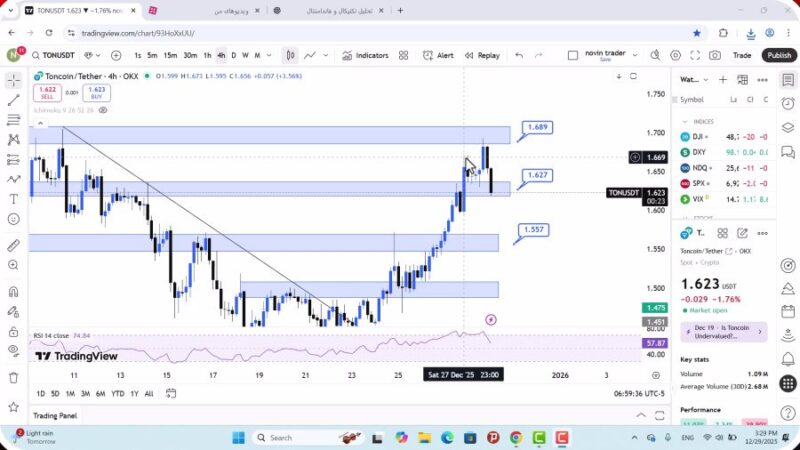The width and height of the screenshot is (800, 450).
Task: Start bar Replay mode
Action: (x=482, y=56)
